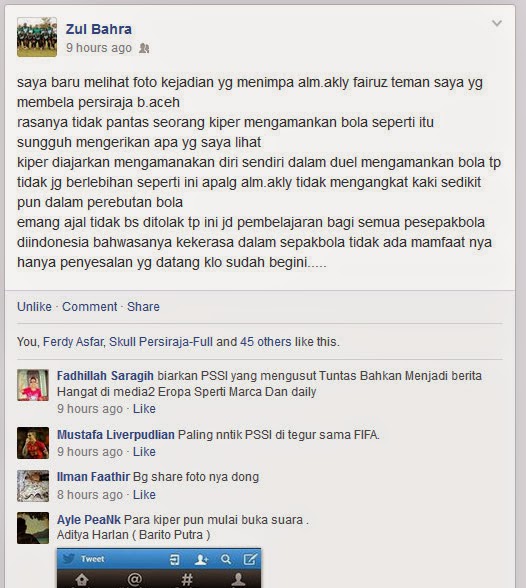Viewport: 526px width, 588px height.
Task: Click Comment link under the post
Action: (90, 306)
